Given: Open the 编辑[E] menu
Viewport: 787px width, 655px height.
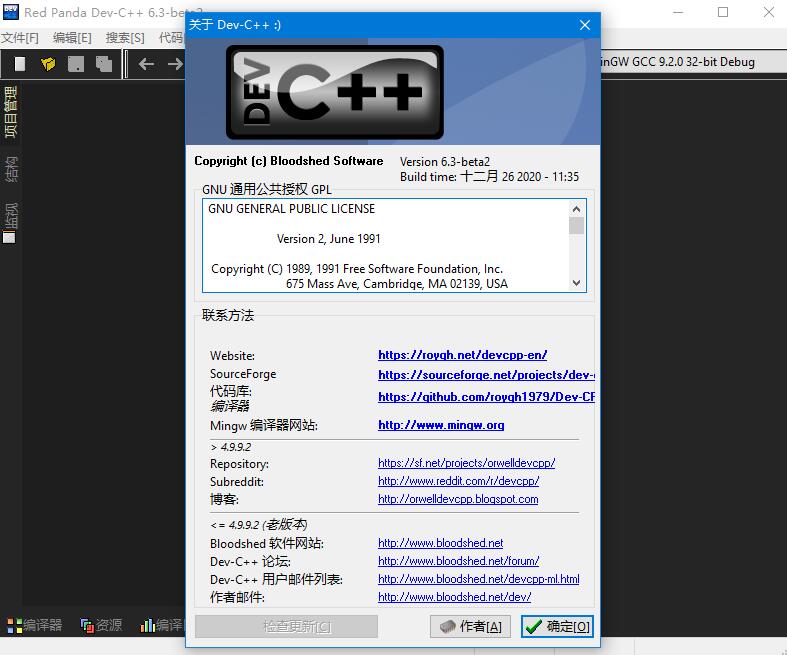Looking at the screenshot, I should click(72, 38).
